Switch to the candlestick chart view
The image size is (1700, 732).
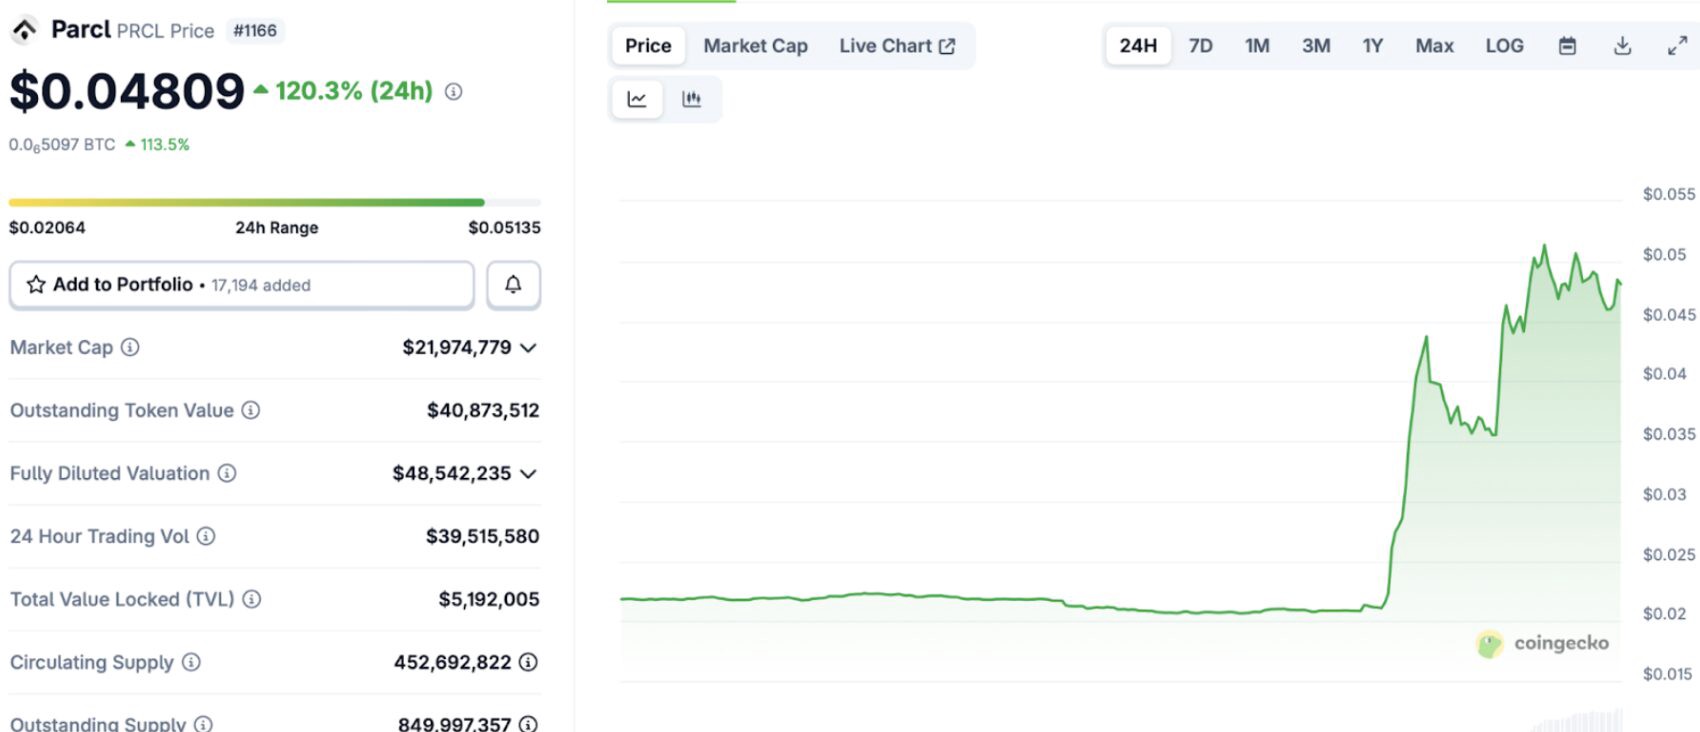(x=691, y=99)
